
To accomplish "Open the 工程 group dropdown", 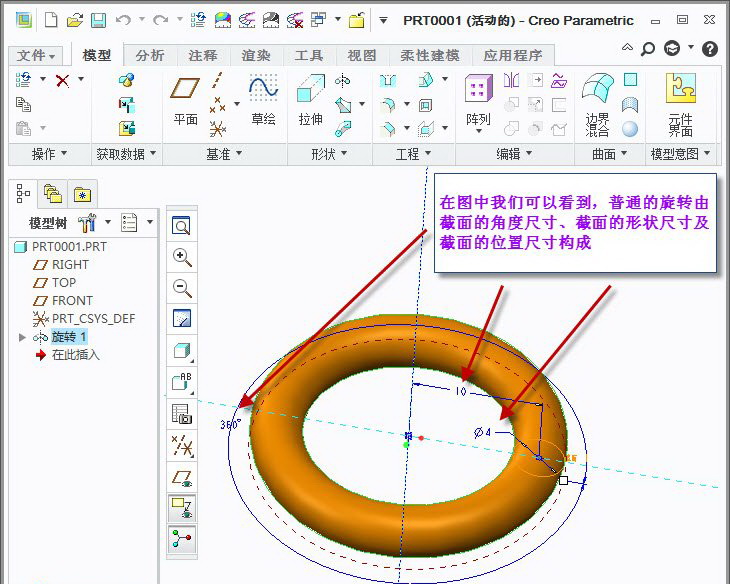I will [413, 154].
